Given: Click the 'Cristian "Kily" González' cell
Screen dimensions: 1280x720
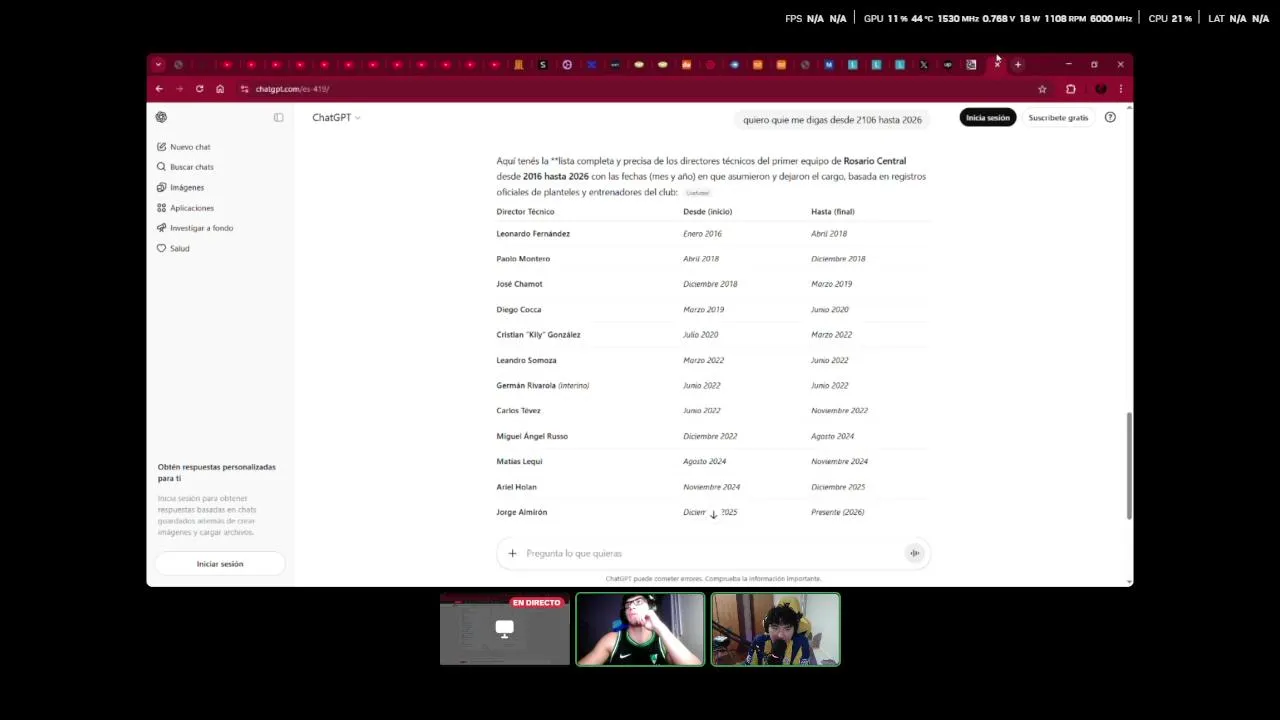Looking at the screenshot, I should 538,335.
